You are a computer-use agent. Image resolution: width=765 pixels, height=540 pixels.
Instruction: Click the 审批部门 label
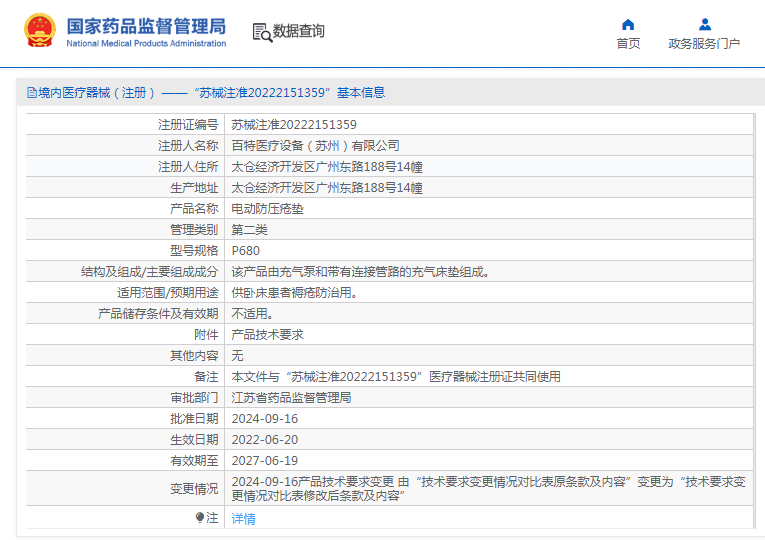coord(194,398)
